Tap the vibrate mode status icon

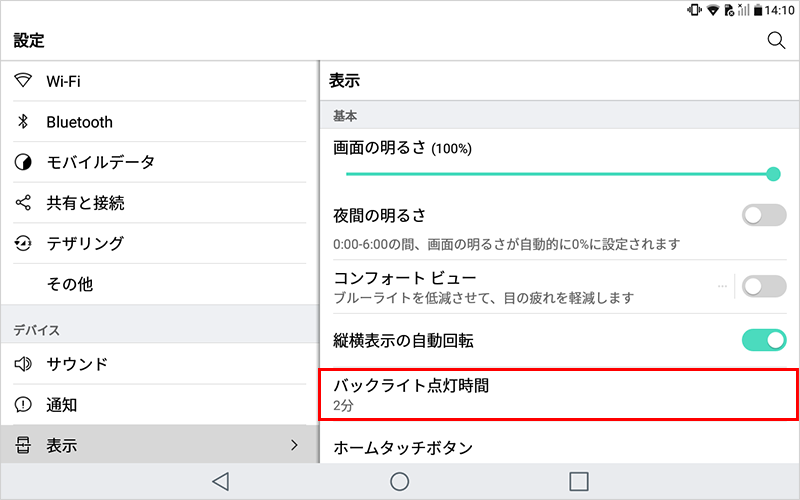coord(694,10)
